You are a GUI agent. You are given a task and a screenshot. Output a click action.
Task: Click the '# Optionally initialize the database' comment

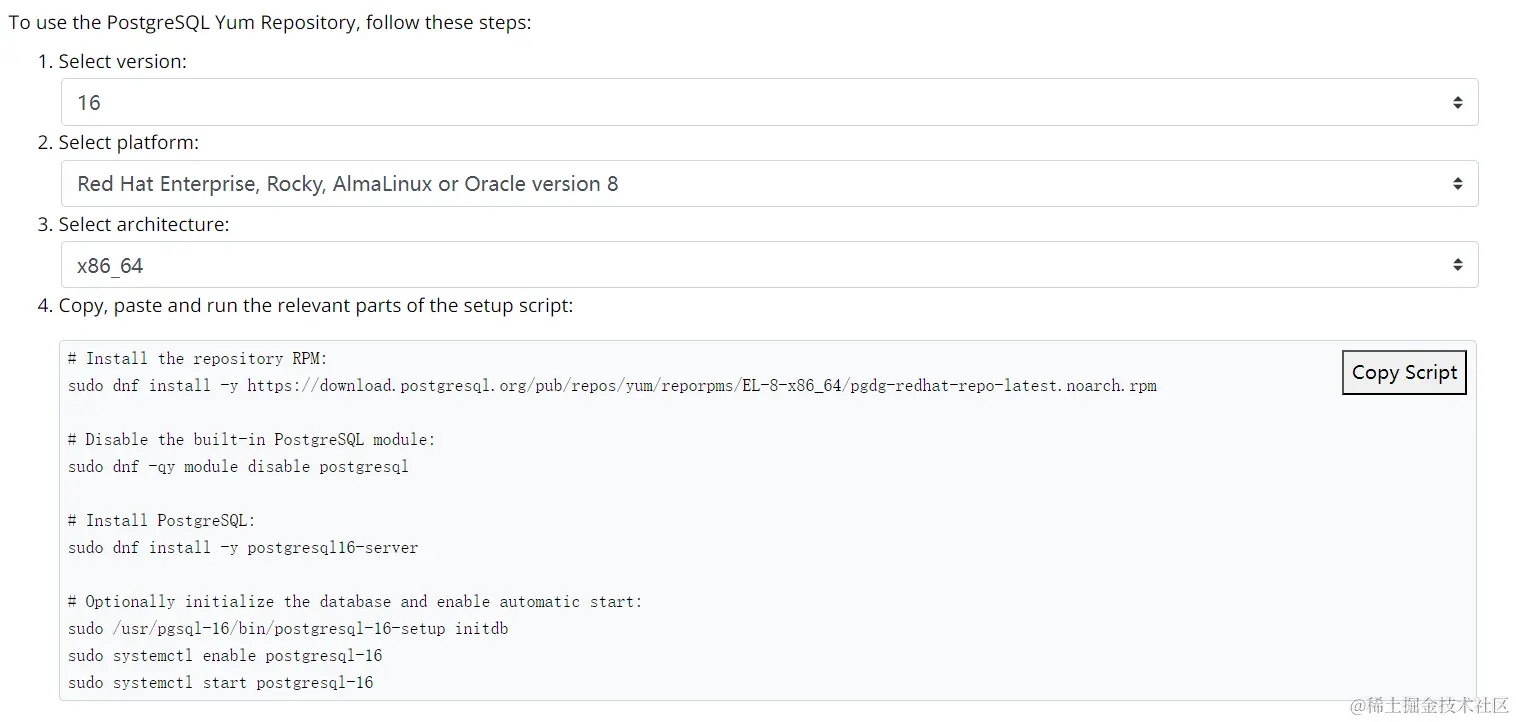[355, 601]
